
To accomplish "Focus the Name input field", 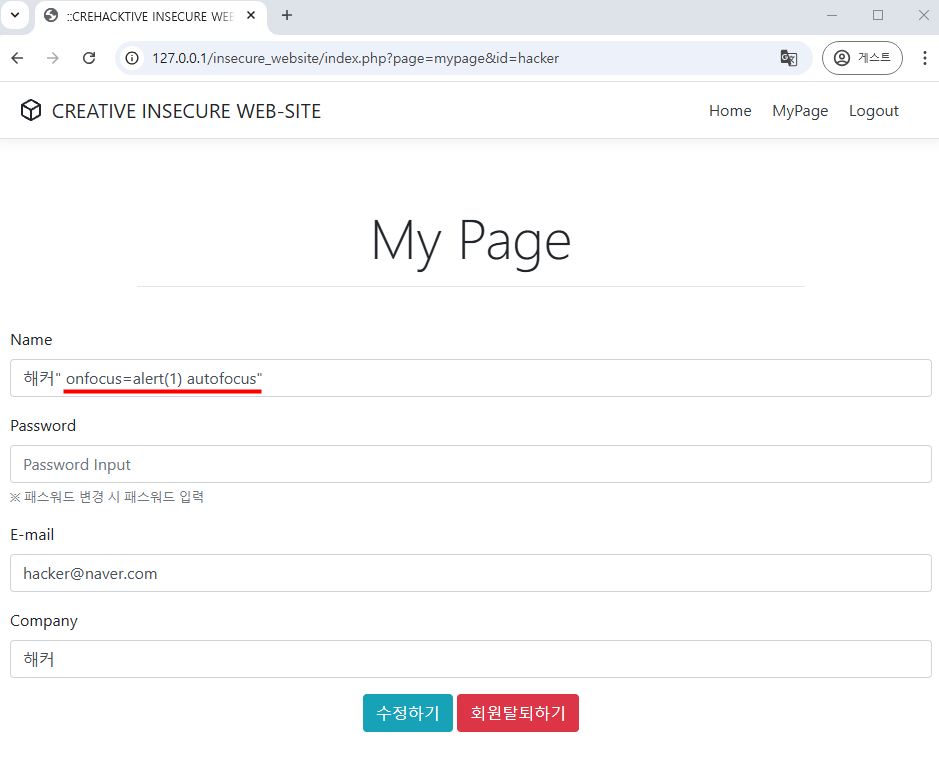I will point(471,378).
